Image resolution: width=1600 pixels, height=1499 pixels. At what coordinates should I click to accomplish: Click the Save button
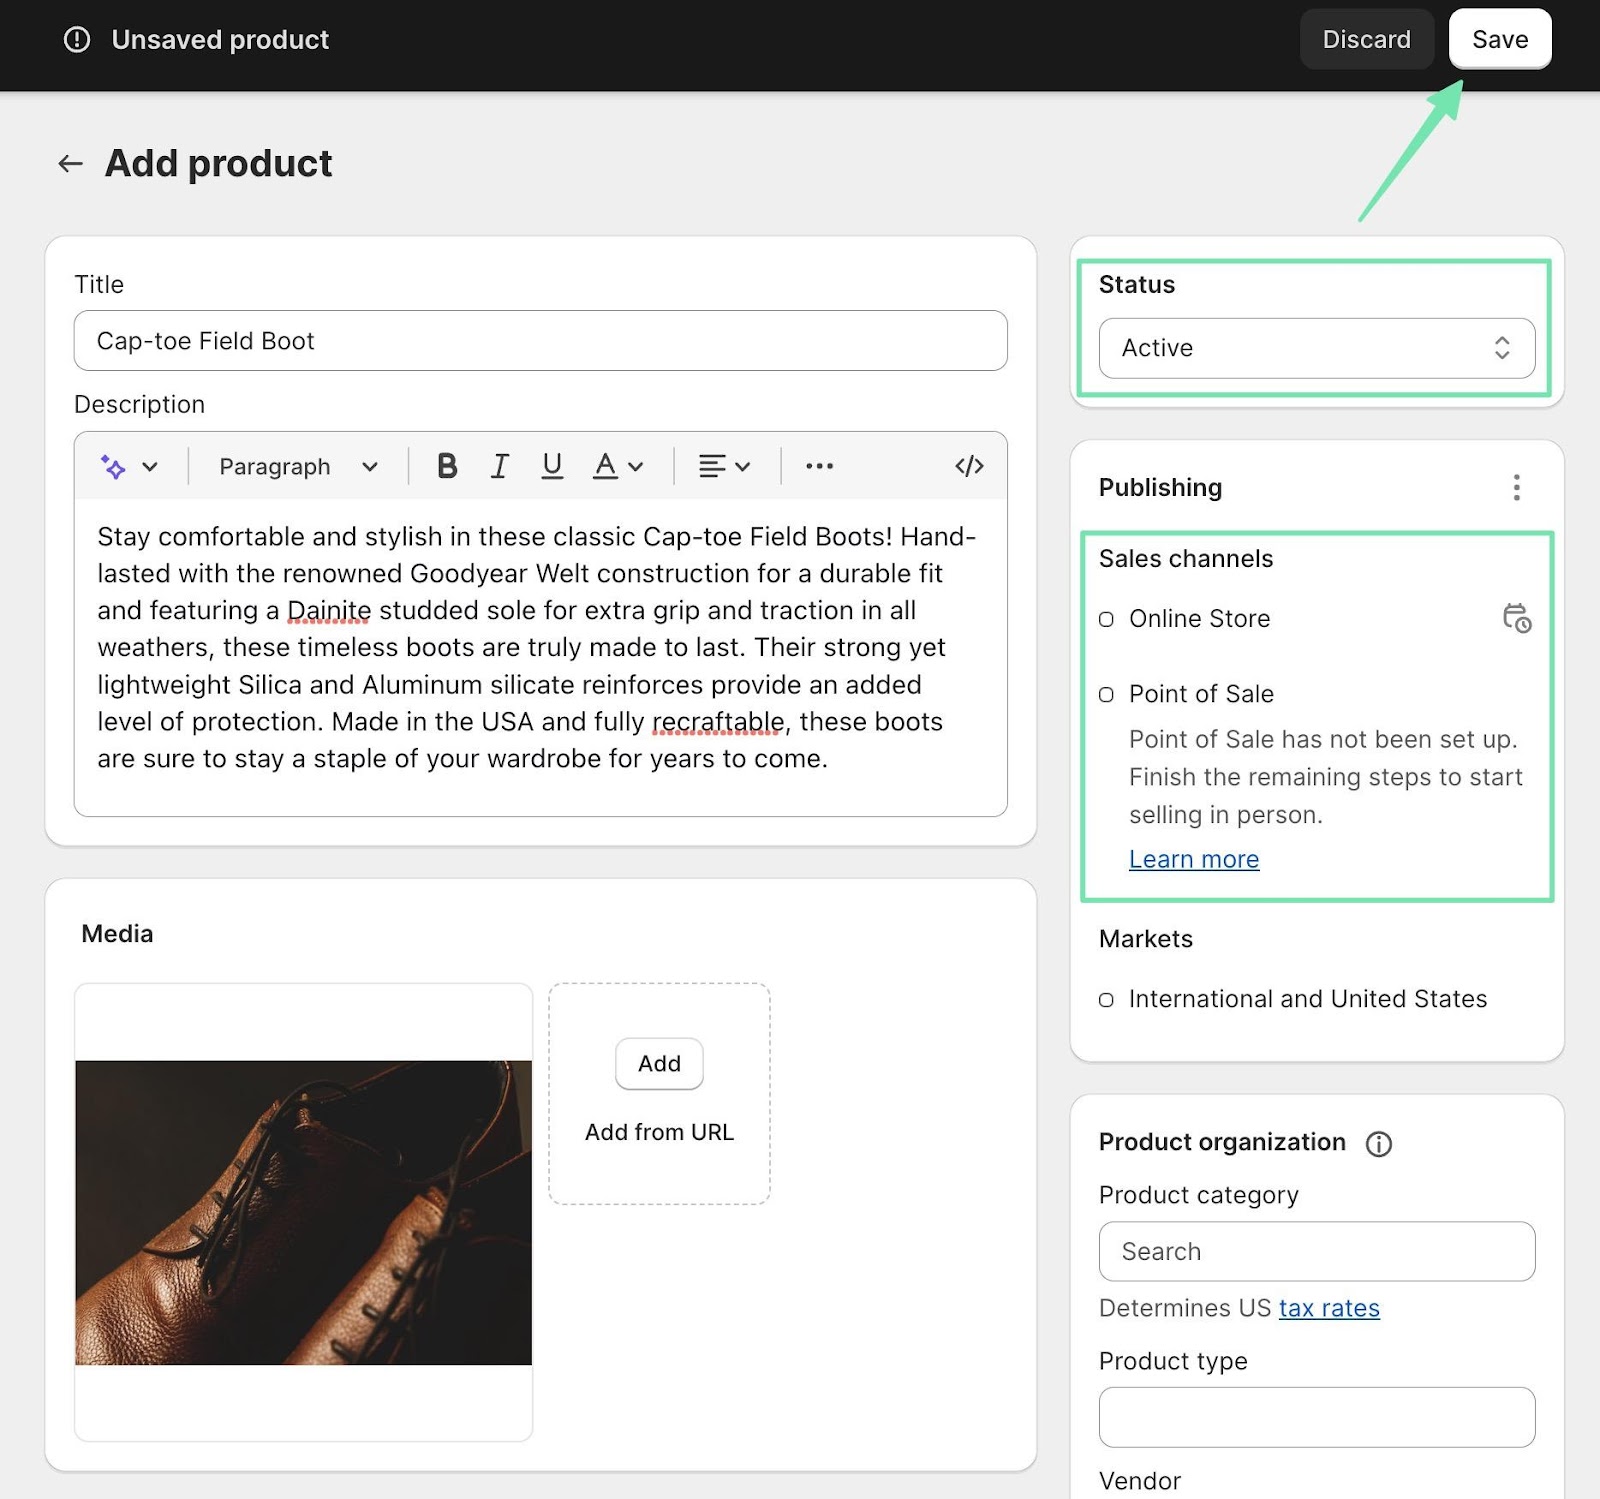point(1499,39)
